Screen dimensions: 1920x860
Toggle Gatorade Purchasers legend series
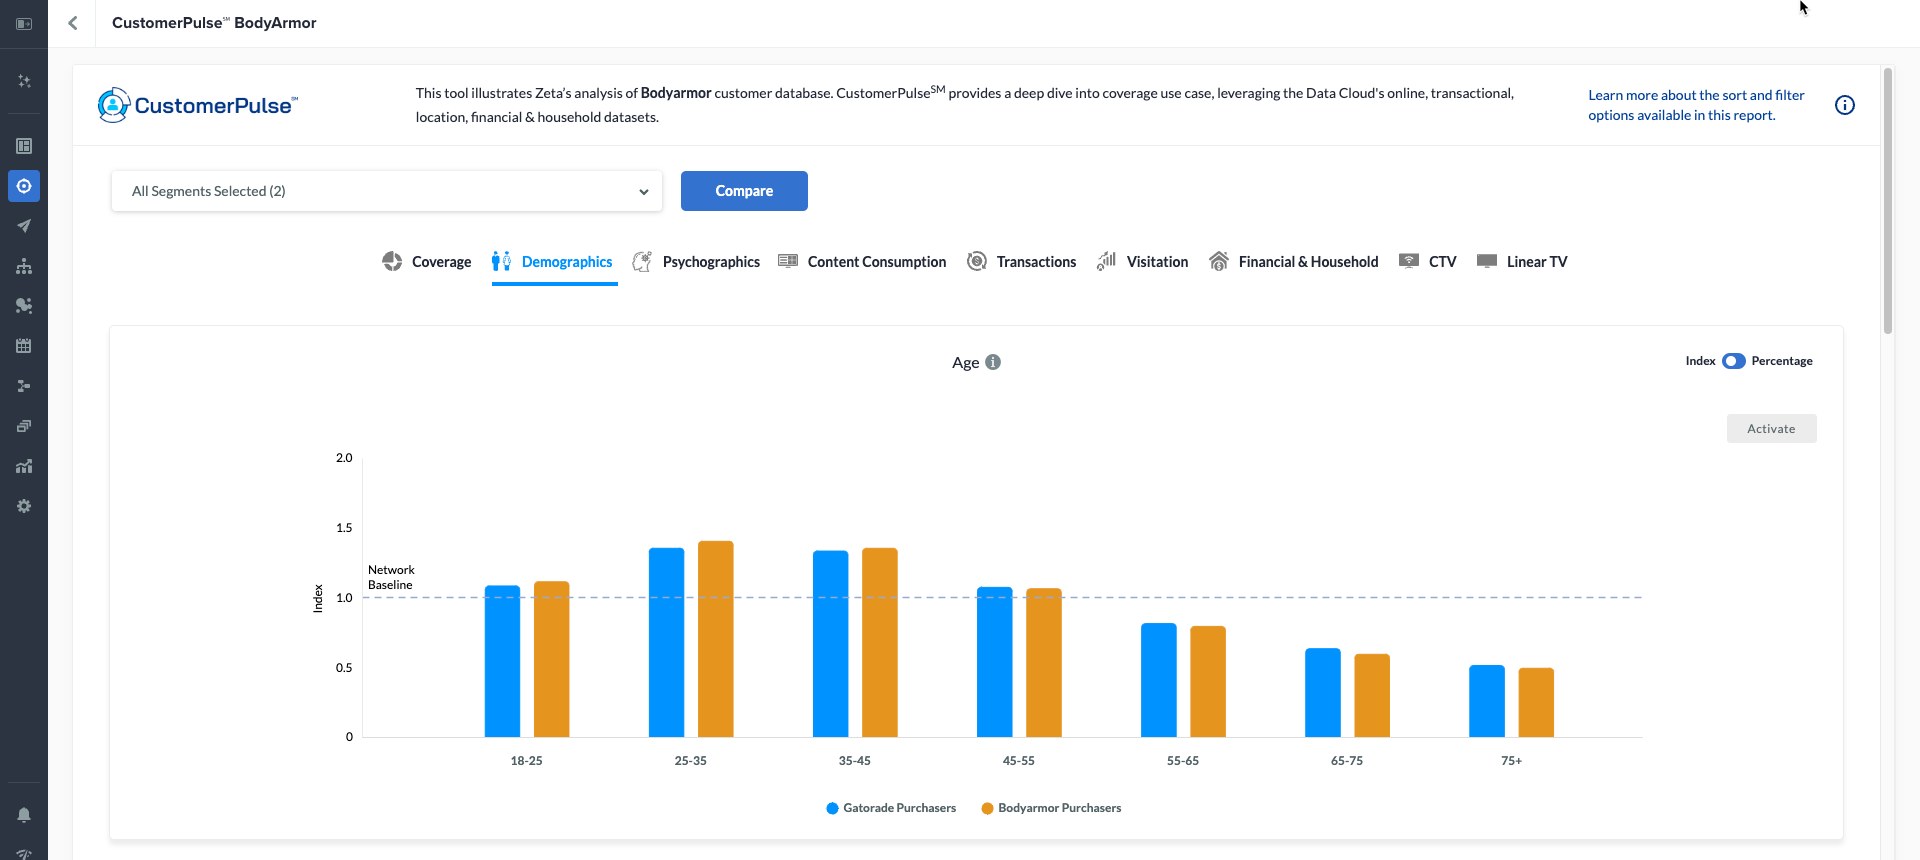(x=891, y=808)
